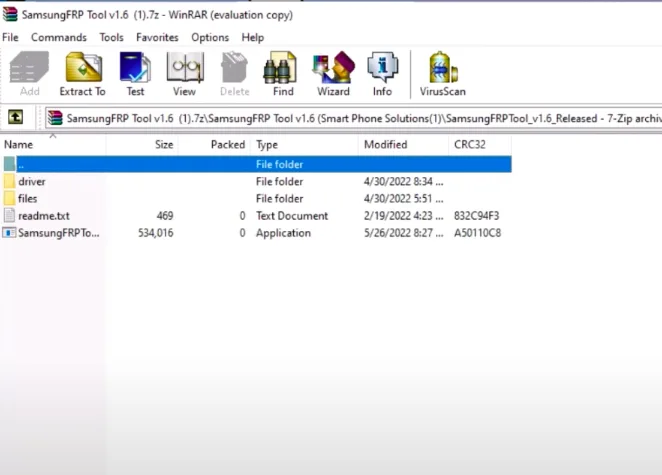Click the readme.txt document icon
The image size is (662, 475).
[x=9, y=215]
